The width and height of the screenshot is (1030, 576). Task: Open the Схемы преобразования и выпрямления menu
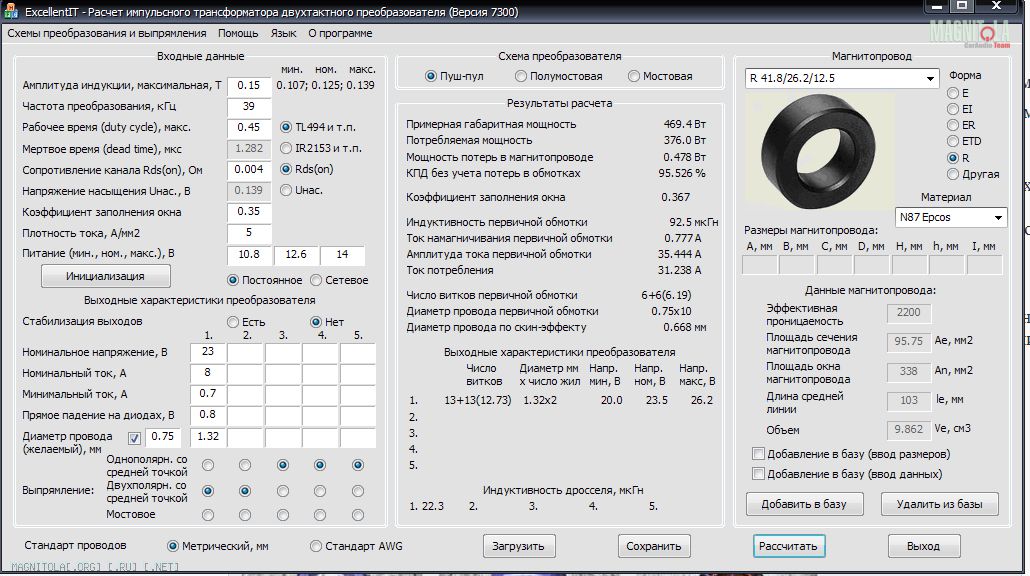pos(107,33)
